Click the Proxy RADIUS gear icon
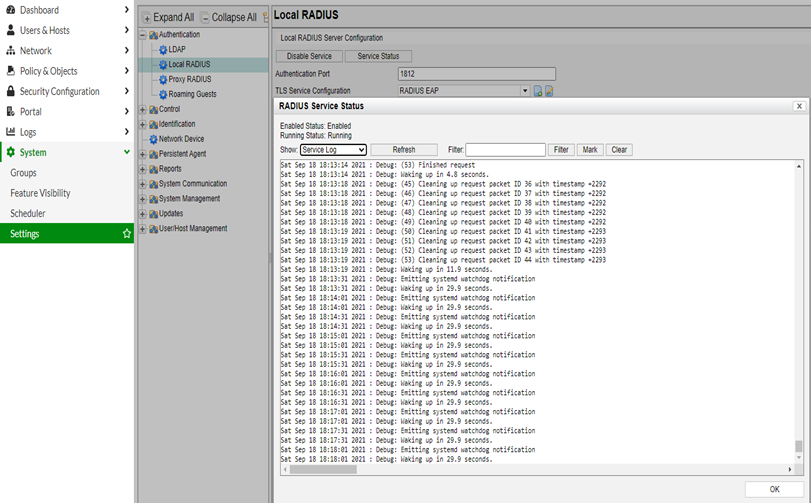Image resolution: width=811 pixels, height=503 pixels. click(163, 80)
